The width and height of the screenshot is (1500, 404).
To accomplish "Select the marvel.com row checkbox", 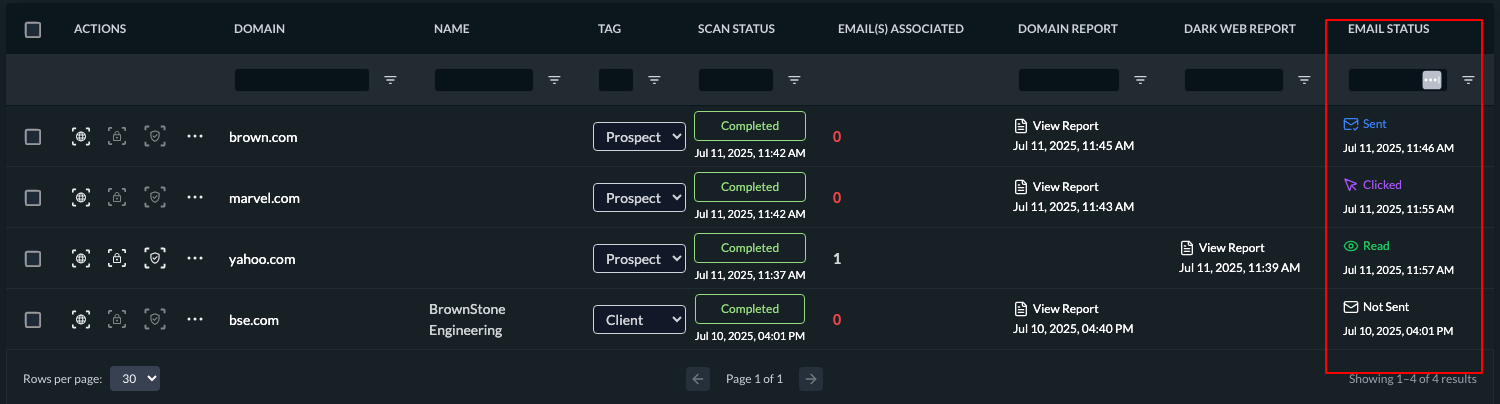I will (x=33, y=198).
